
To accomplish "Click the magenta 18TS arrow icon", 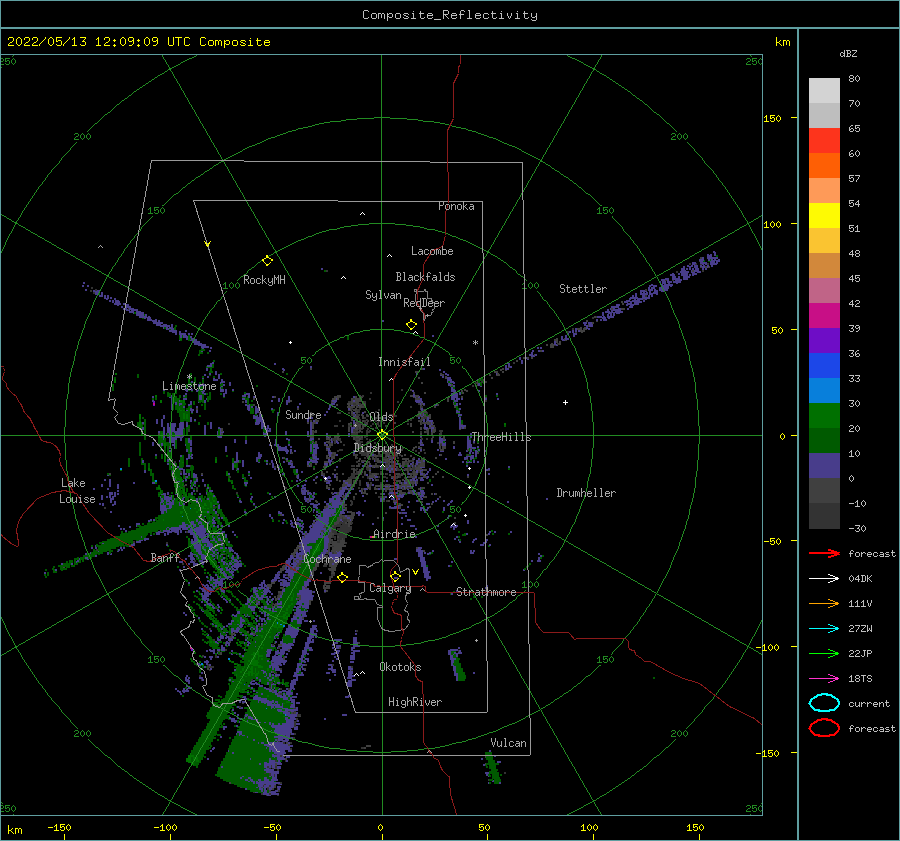I will pyautogui.click(x=824, y=679).
